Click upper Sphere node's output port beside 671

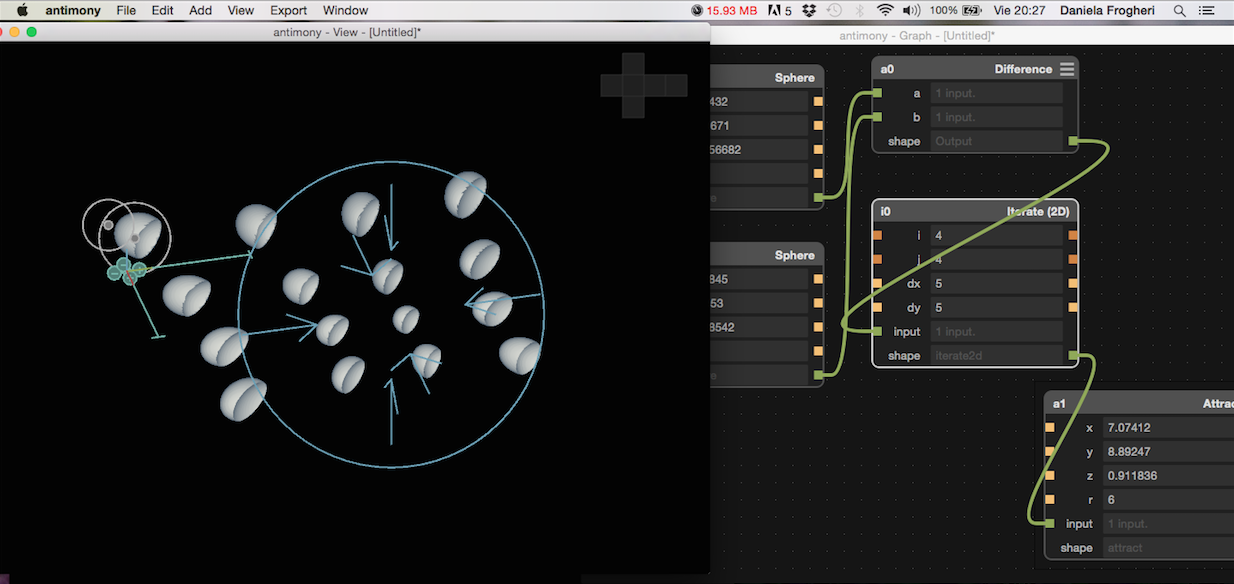(819, 126)
